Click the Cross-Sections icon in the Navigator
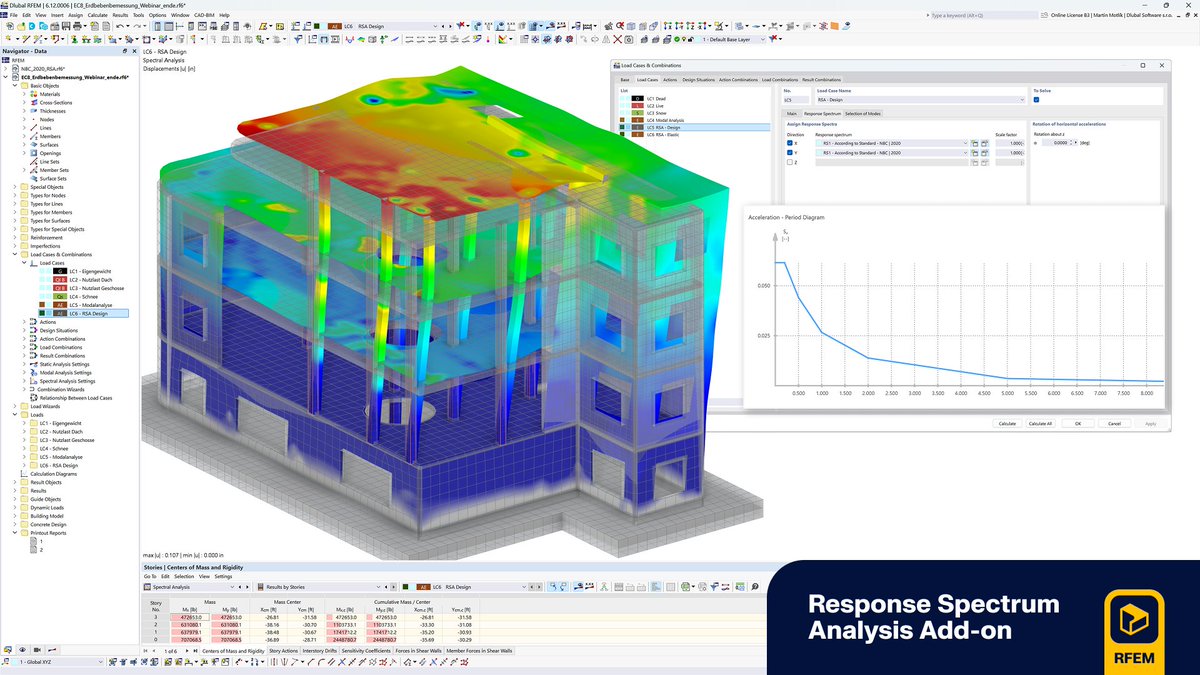The image size is (1200, 675). 34,102
